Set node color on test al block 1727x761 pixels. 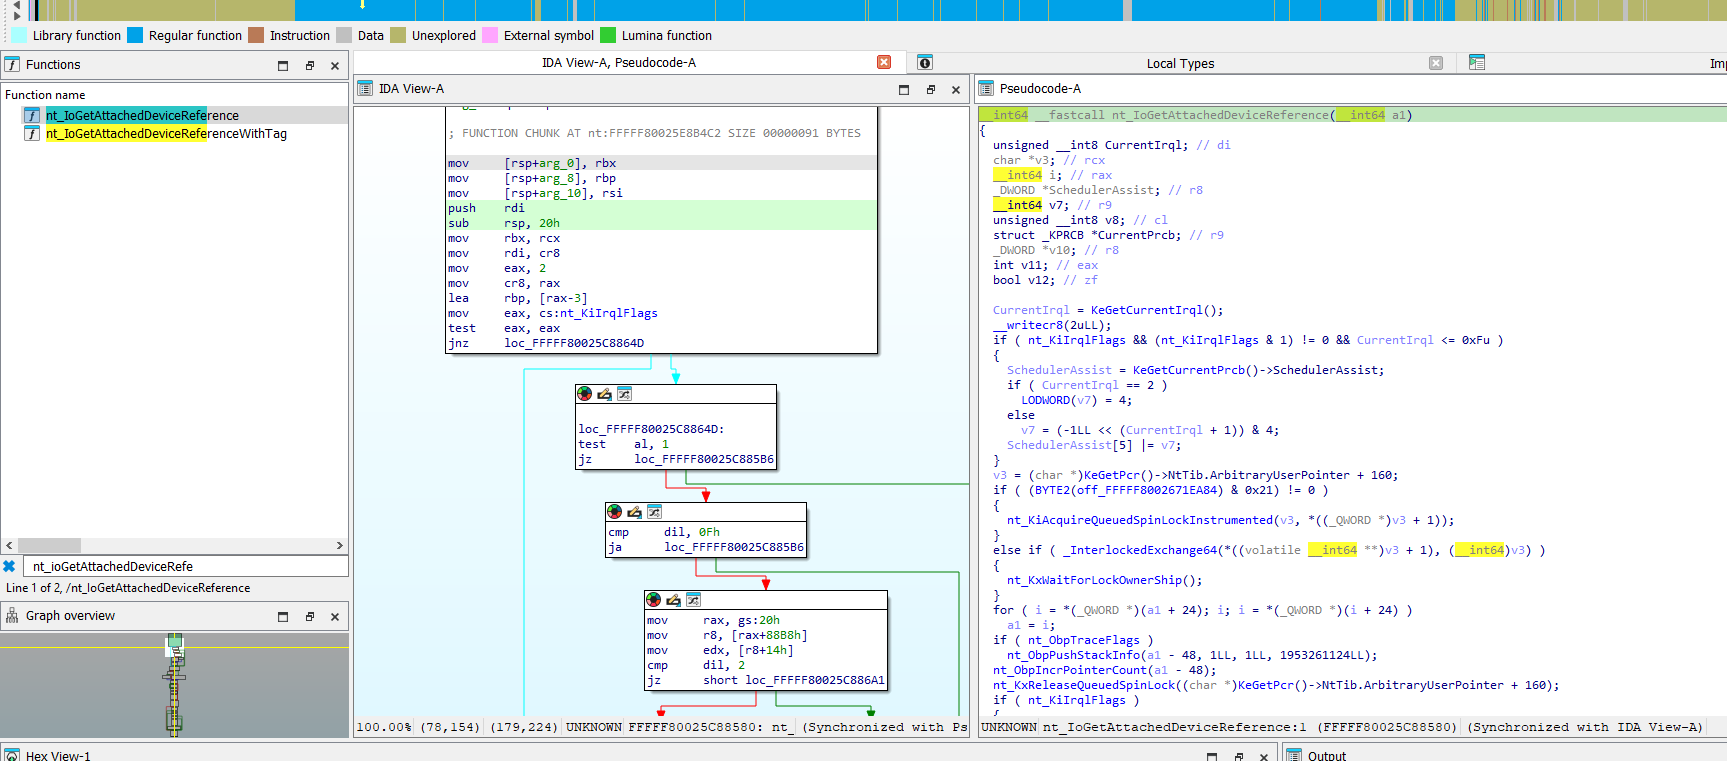585,394
